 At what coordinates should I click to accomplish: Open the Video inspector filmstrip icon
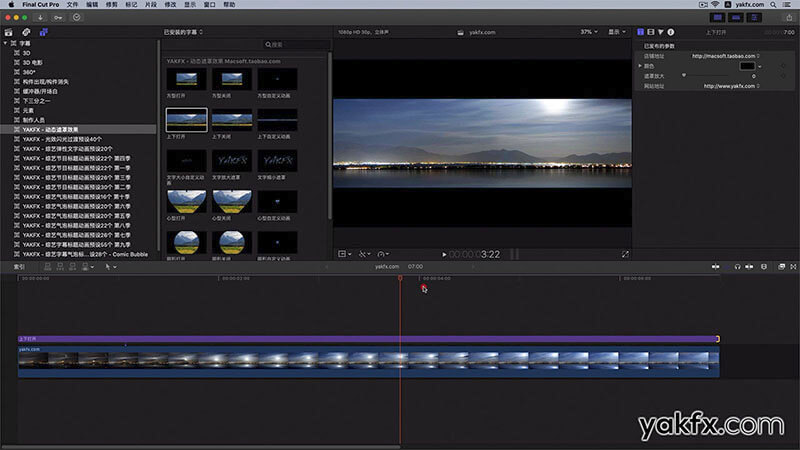pyautogui.click(x=651, y=32)
